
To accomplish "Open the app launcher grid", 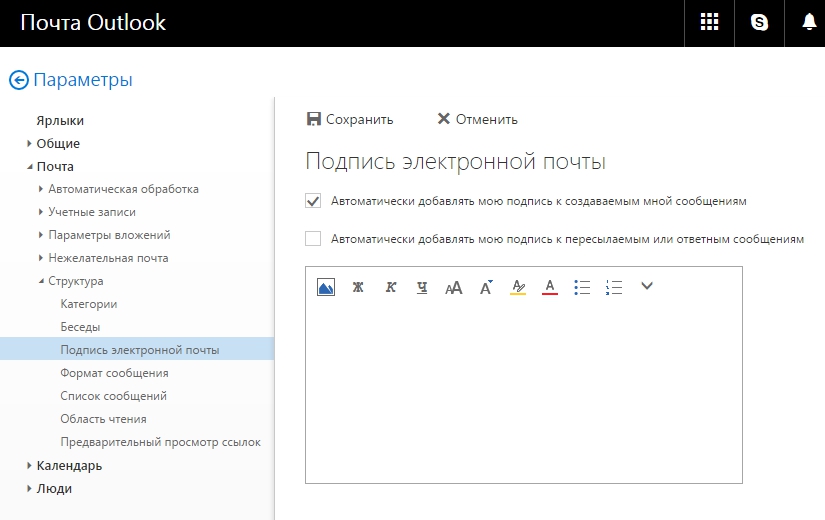I will (709, 22).
